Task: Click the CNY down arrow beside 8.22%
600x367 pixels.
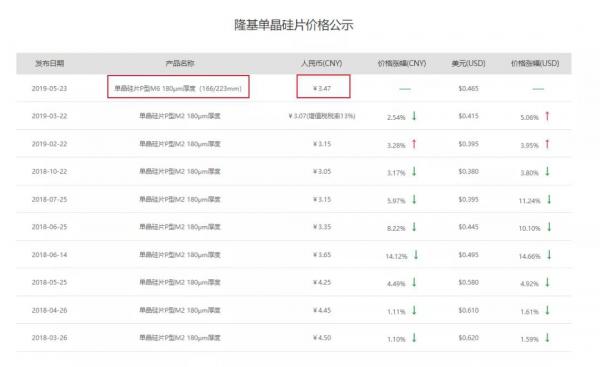Action: click(x=414, y=227)
